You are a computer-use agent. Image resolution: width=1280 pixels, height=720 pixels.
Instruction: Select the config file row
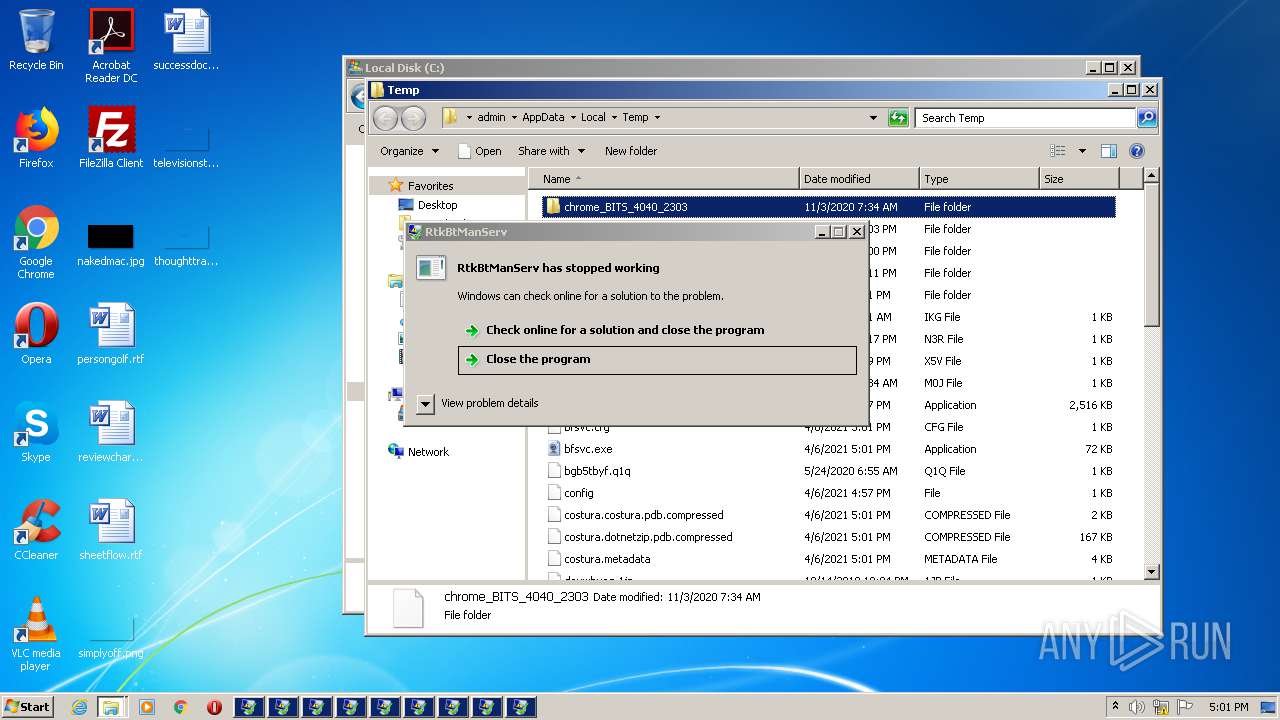point(828,493)
